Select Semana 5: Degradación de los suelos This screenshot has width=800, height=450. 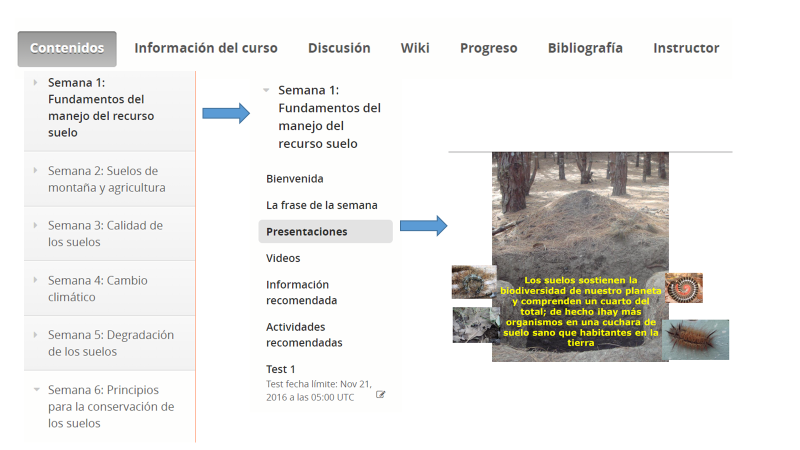point(111,343)
